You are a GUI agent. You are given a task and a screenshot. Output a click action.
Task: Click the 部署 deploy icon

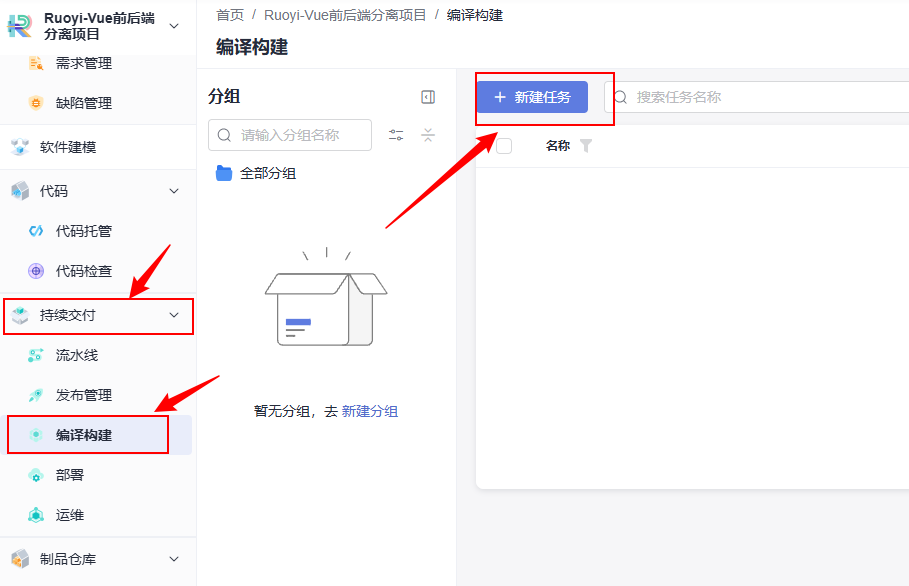(x=36, y=475)
